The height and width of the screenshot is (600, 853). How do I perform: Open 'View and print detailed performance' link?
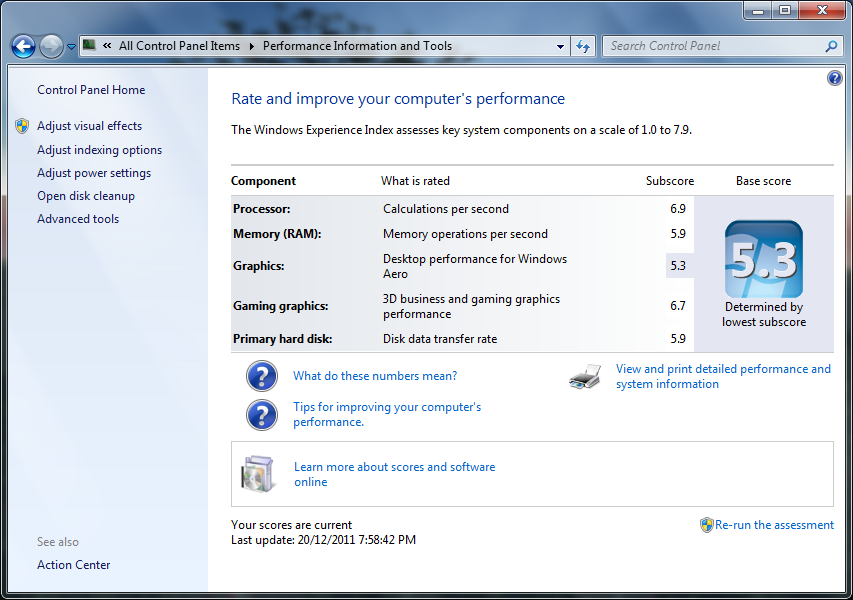point(723,376)
